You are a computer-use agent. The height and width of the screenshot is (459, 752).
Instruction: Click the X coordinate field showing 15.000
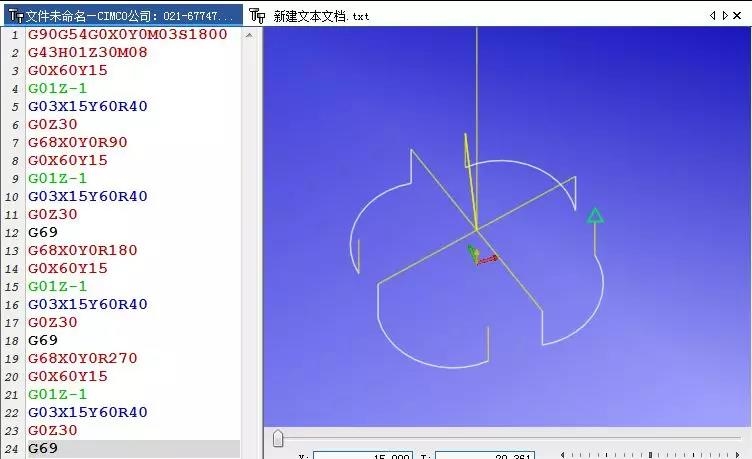pos(363,455)
